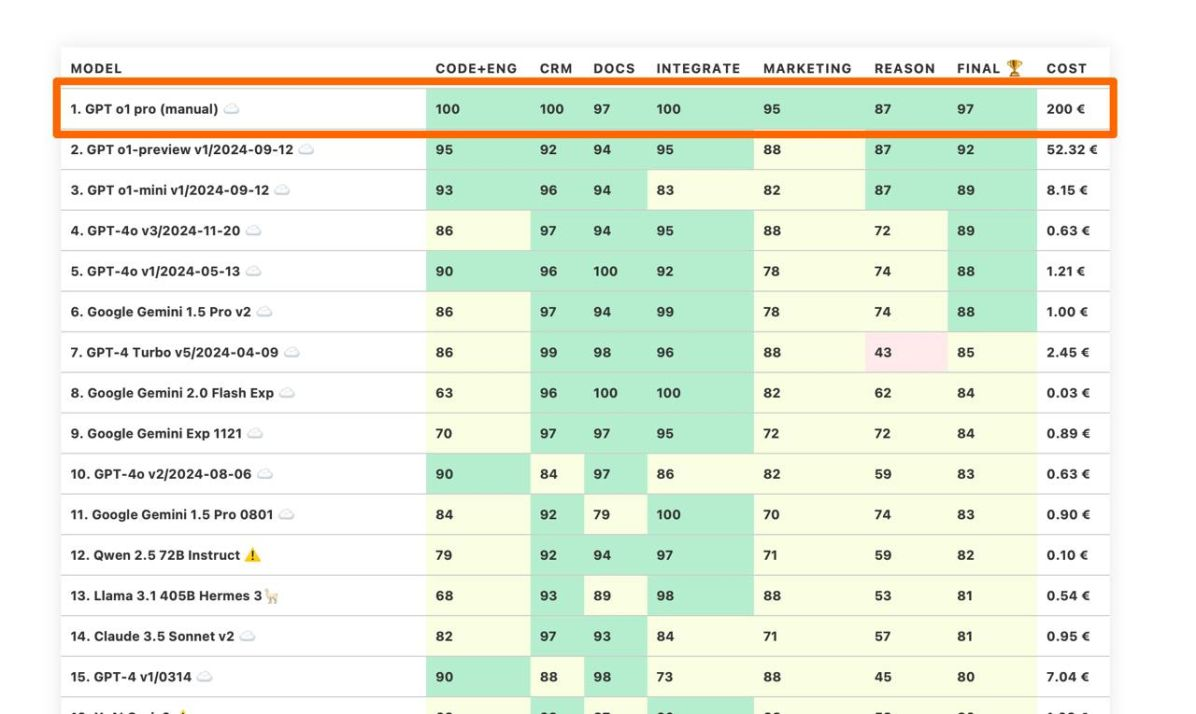Click the warning icon next to Qwen 2.5 72B Instruct
This screenshot has height=714, width=1196.
pos(252,555)
